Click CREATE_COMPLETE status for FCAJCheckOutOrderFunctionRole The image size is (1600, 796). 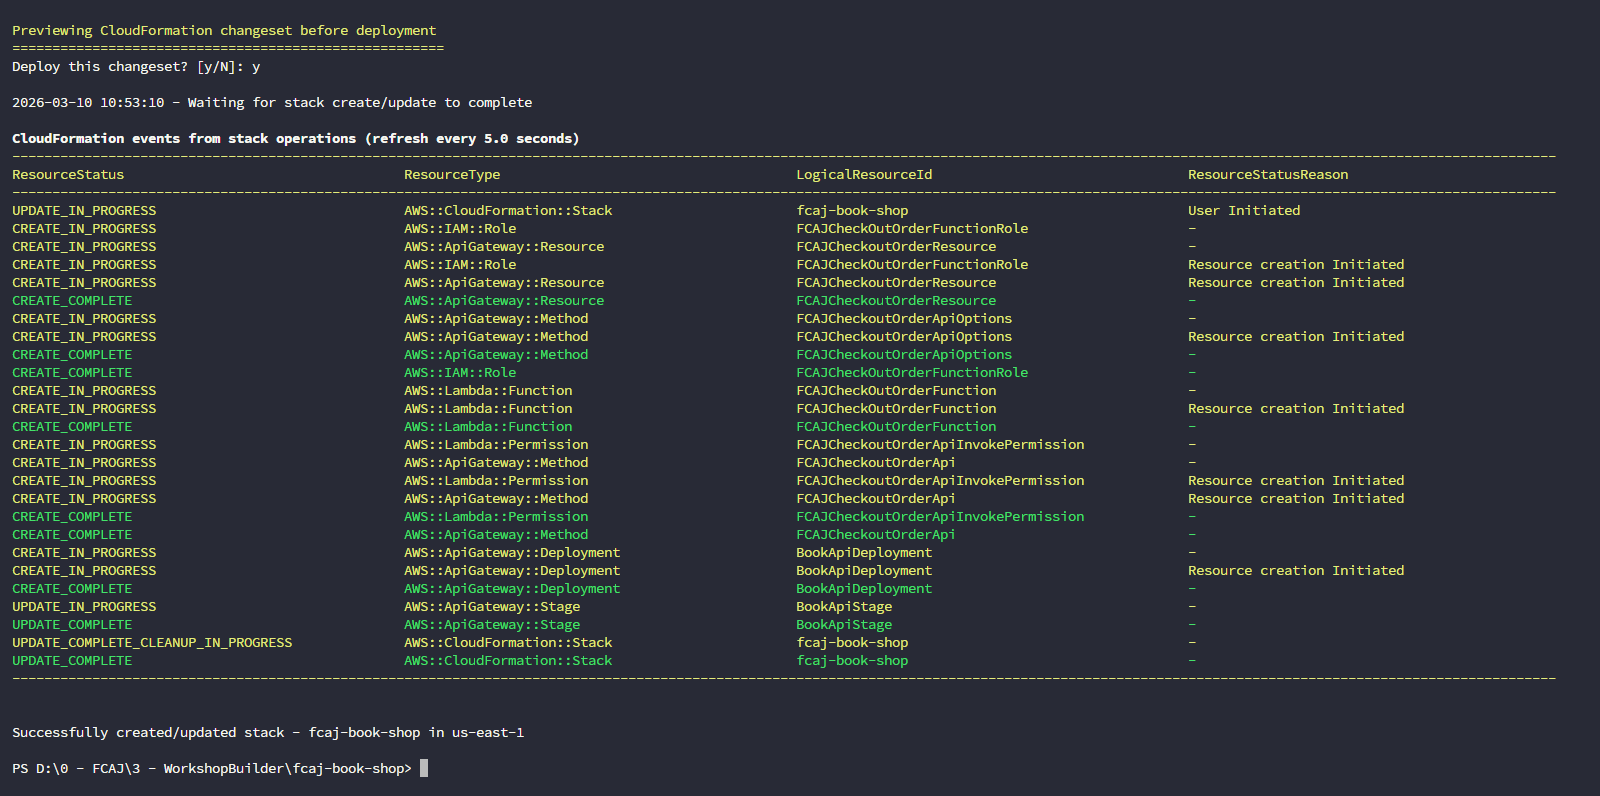72,372
